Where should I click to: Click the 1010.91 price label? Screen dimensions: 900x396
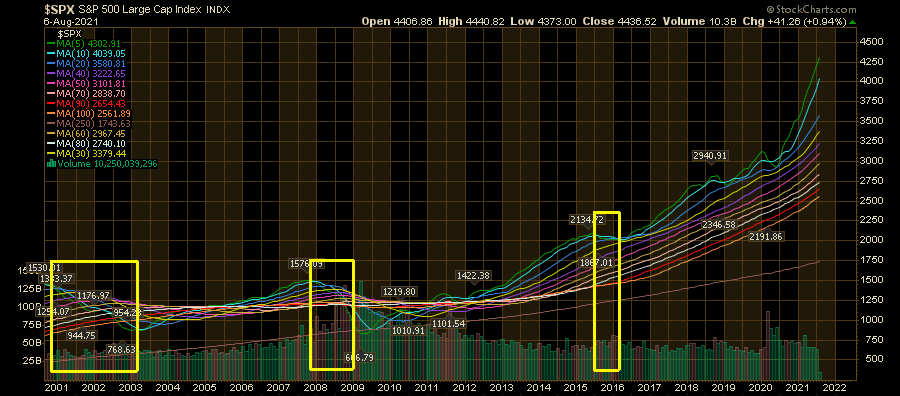click(408, 331)
